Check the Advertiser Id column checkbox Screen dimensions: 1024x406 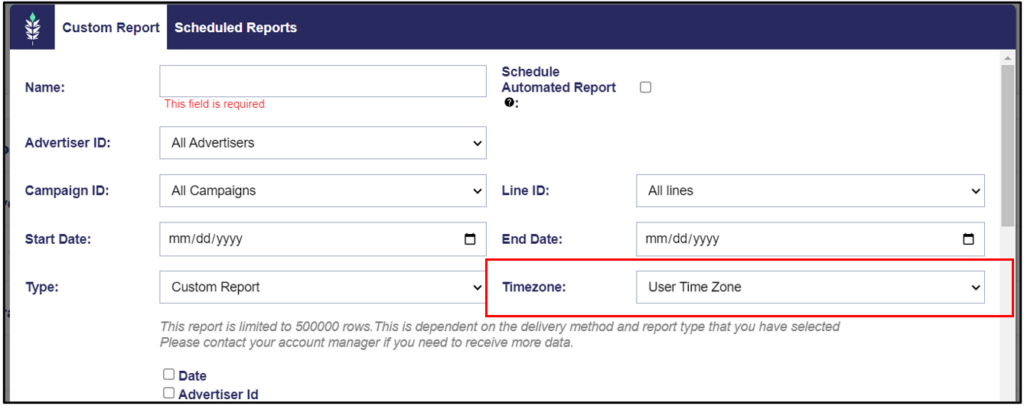click(x=168, y=393)
